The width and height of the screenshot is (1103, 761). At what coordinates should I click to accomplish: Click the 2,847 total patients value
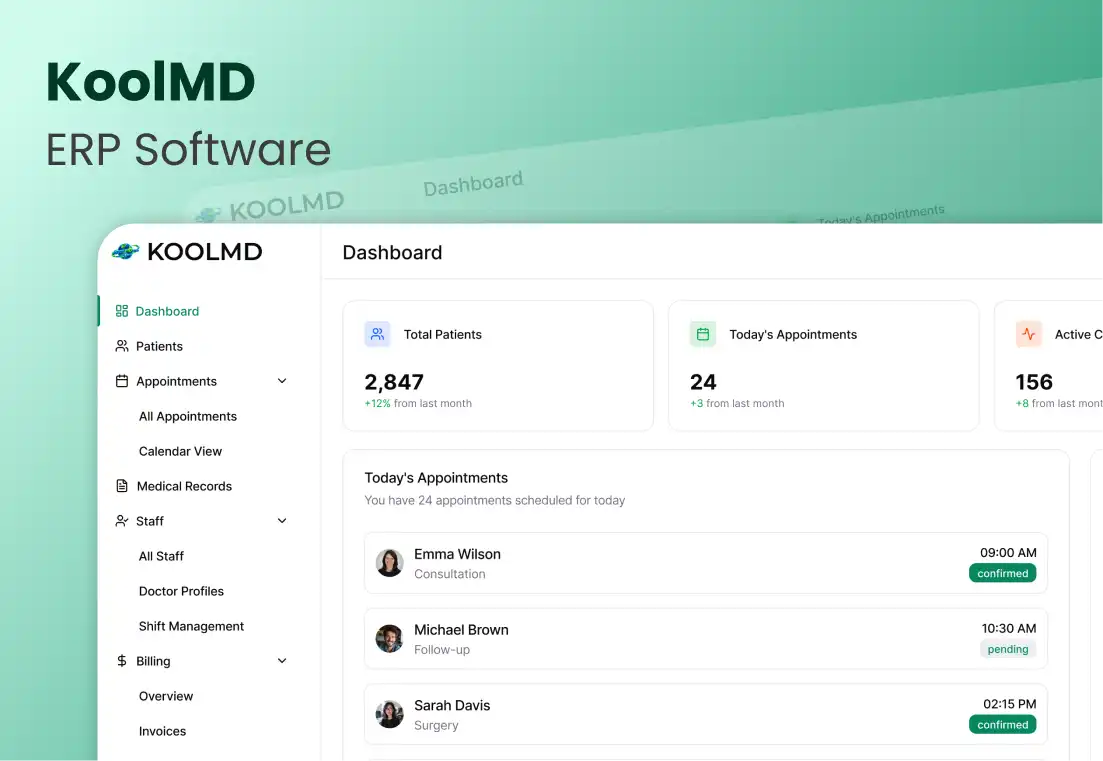click(394, 382)
